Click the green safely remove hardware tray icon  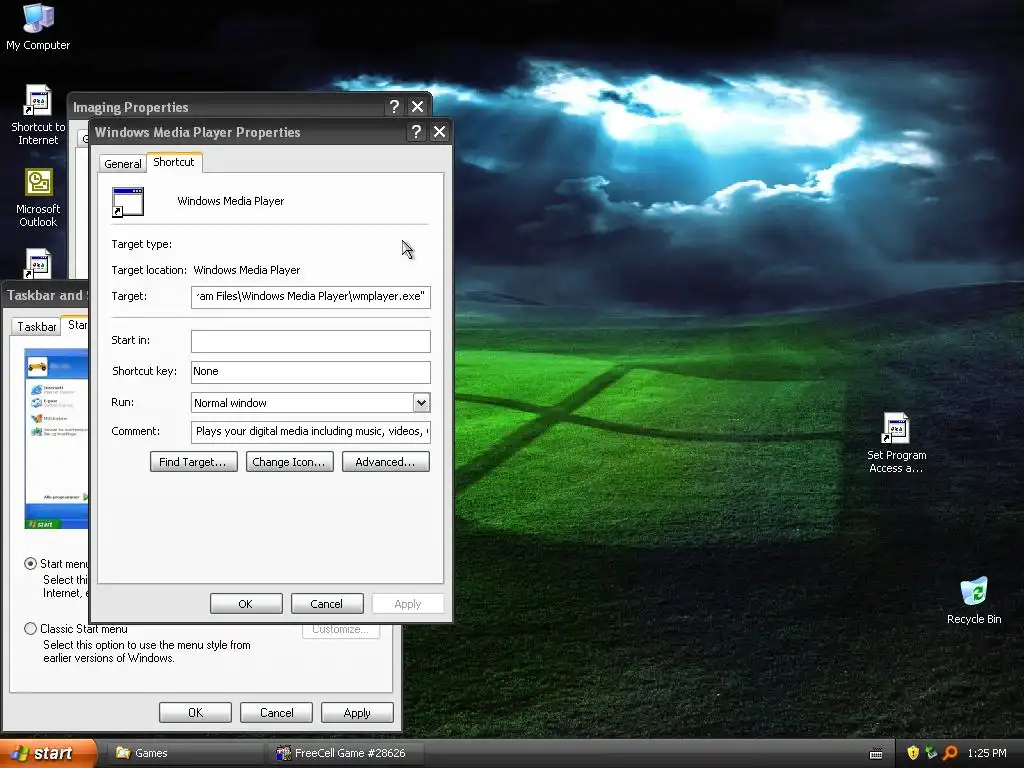pos(931,753)
